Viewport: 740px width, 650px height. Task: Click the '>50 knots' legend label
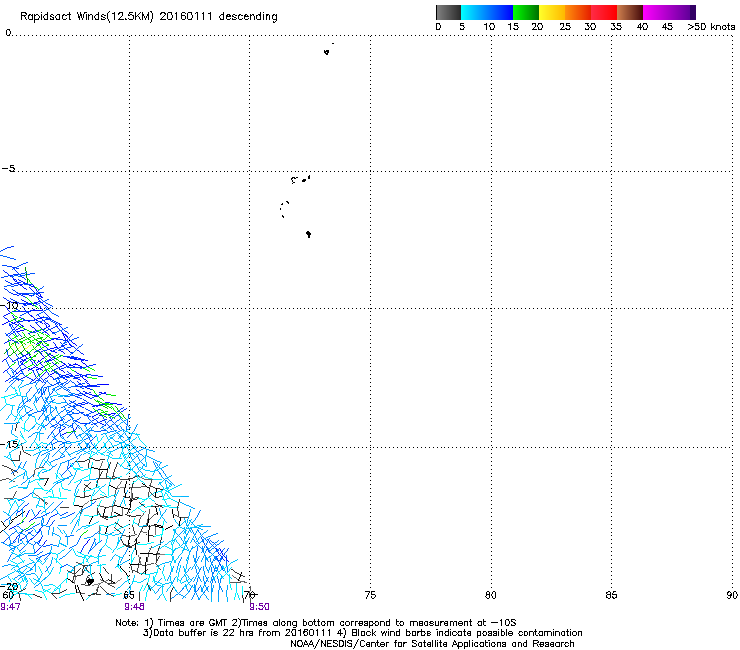(711, 27)
